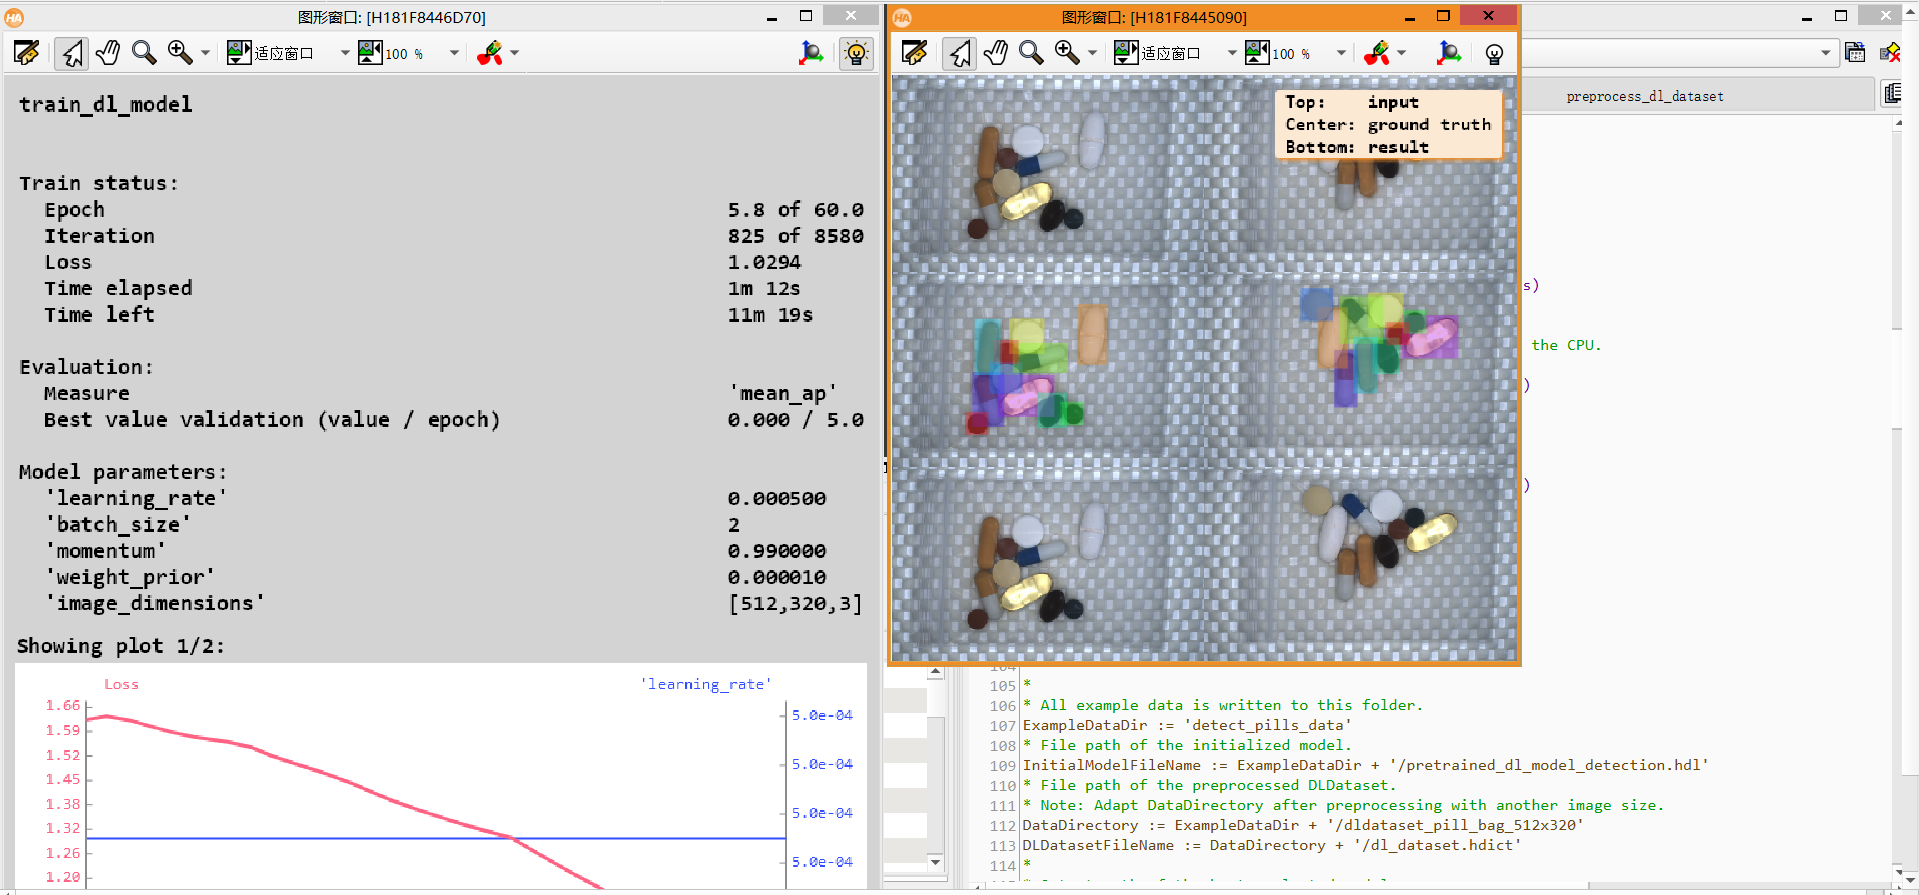Click code line 109 defining InitialModelFileName
Screen dimensions: 1919x895
[x=1365, y=765]
